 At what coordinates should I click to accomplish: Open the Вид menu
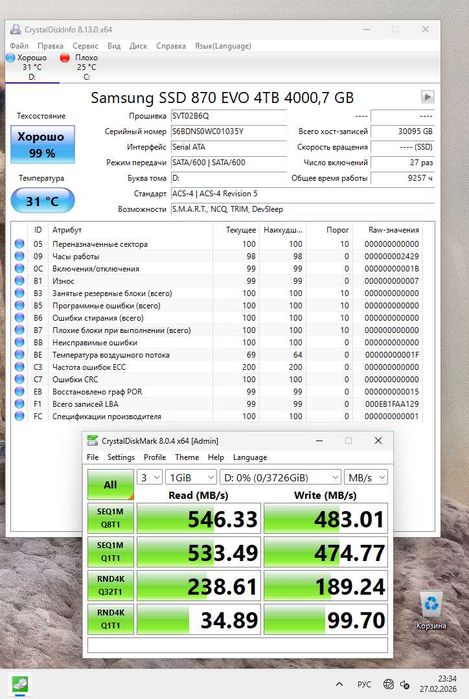(114, 46)
